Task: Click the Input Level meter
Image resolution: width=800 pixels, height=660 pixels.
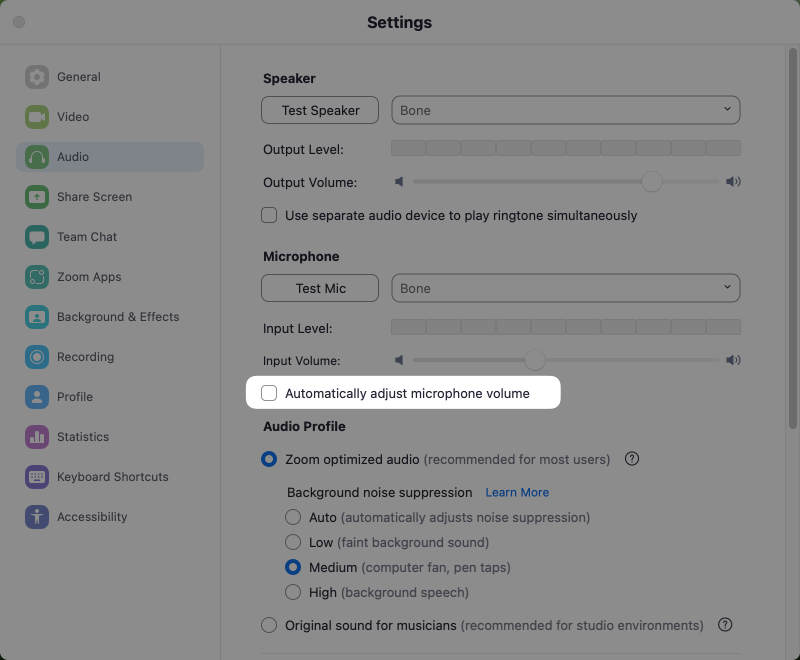Action: click(x=566, y=327)
